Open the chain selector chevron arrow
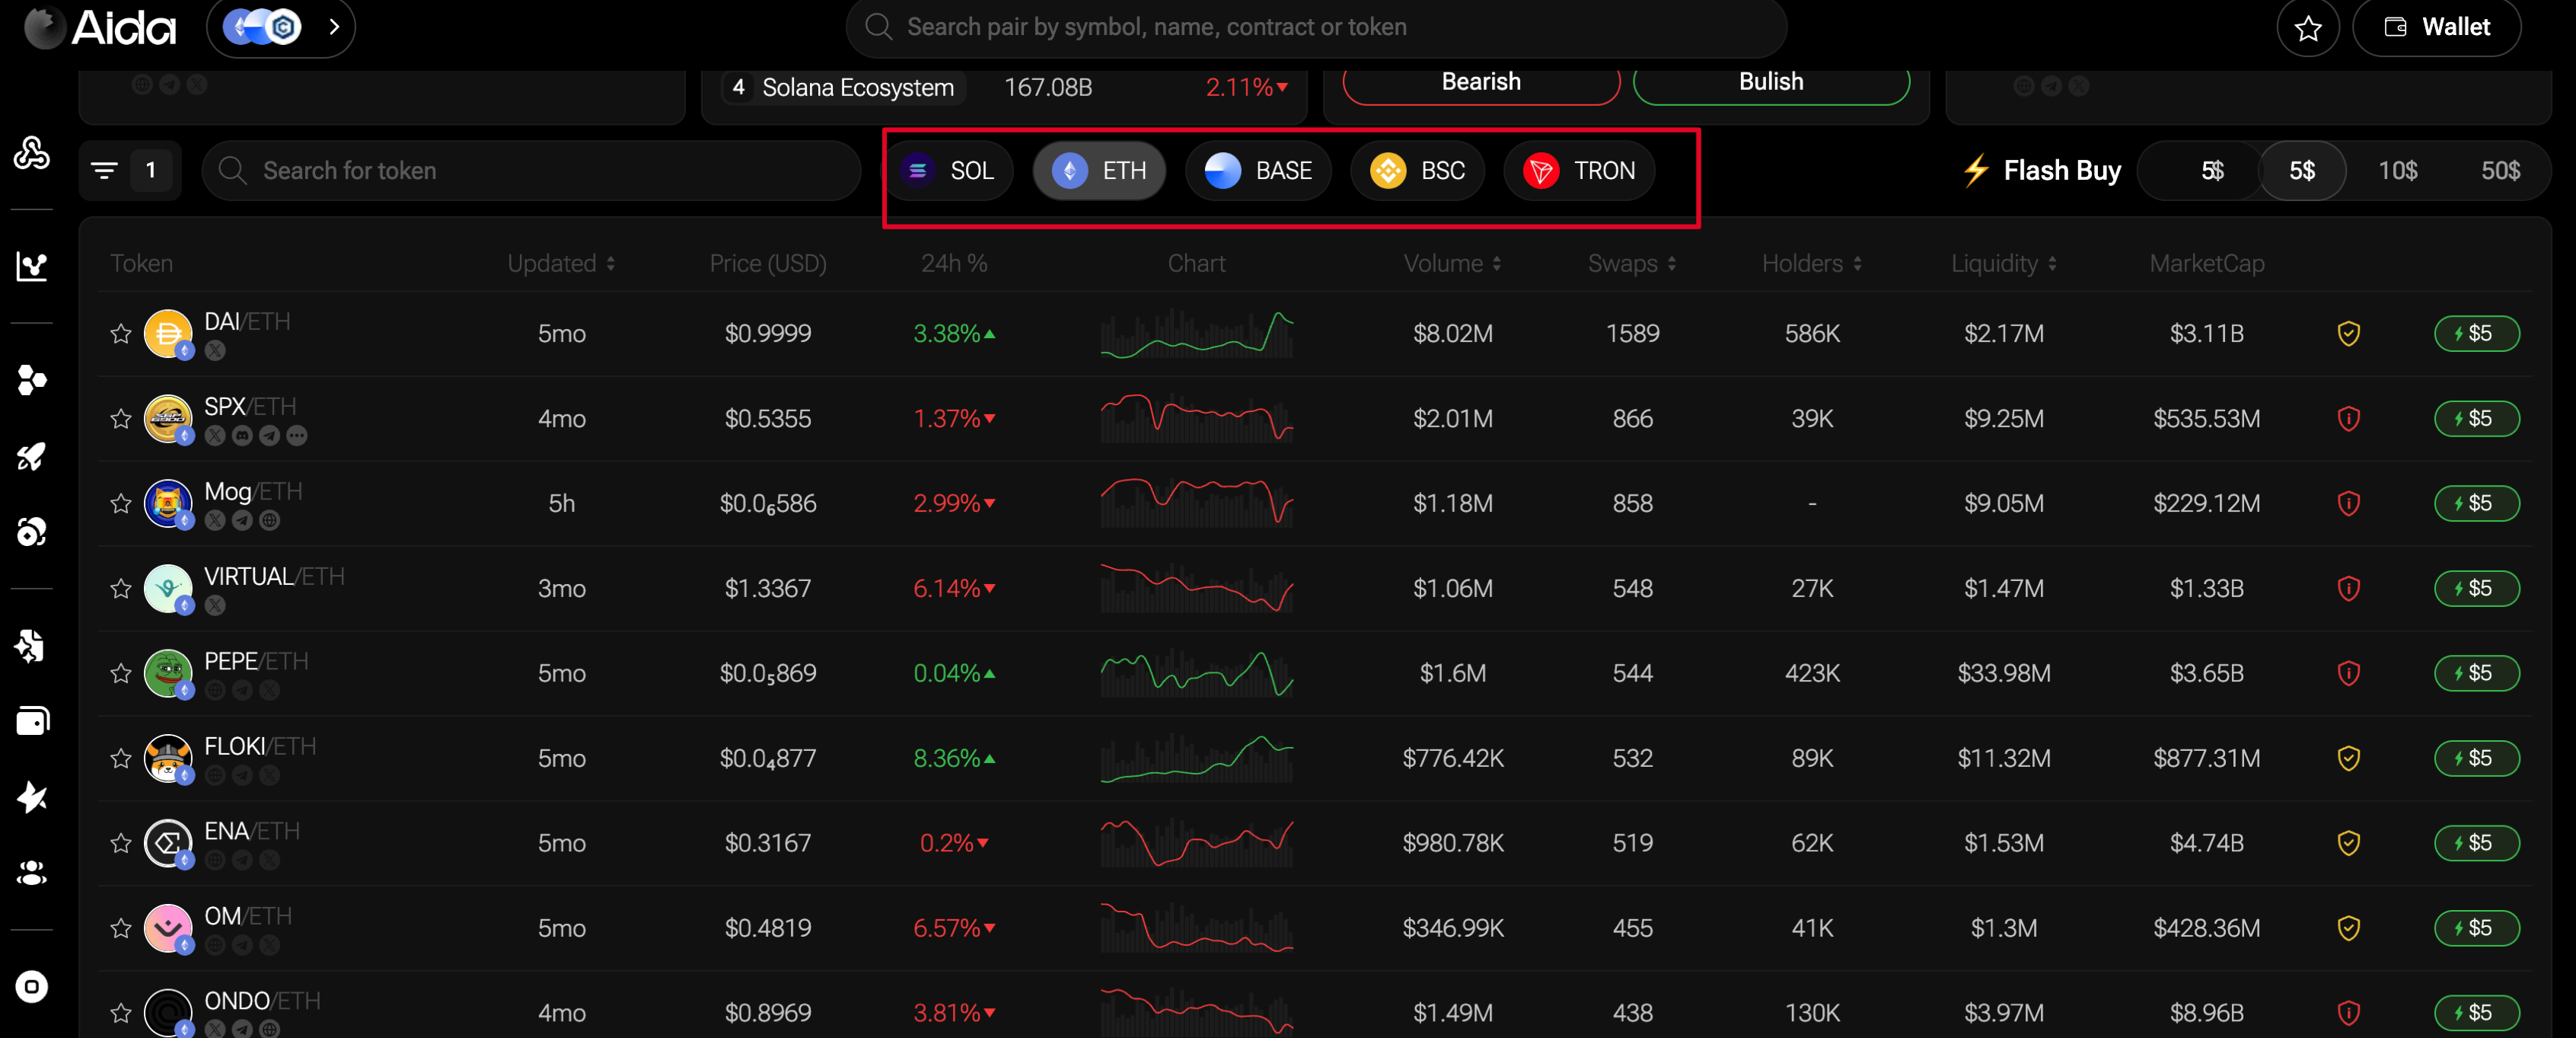Image resolution: width=2576 pixels, height=1038 pixels. [x=334, y=27]
